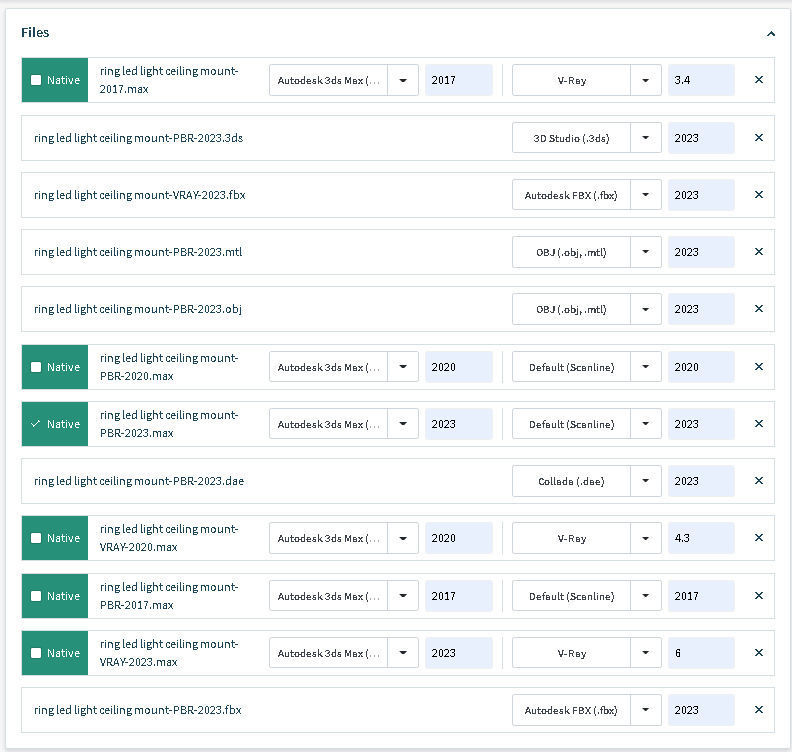The image size is (792, 752).
Task: Enable Native checkbox for VRAY-2023.max
Action: click(37, 653)
